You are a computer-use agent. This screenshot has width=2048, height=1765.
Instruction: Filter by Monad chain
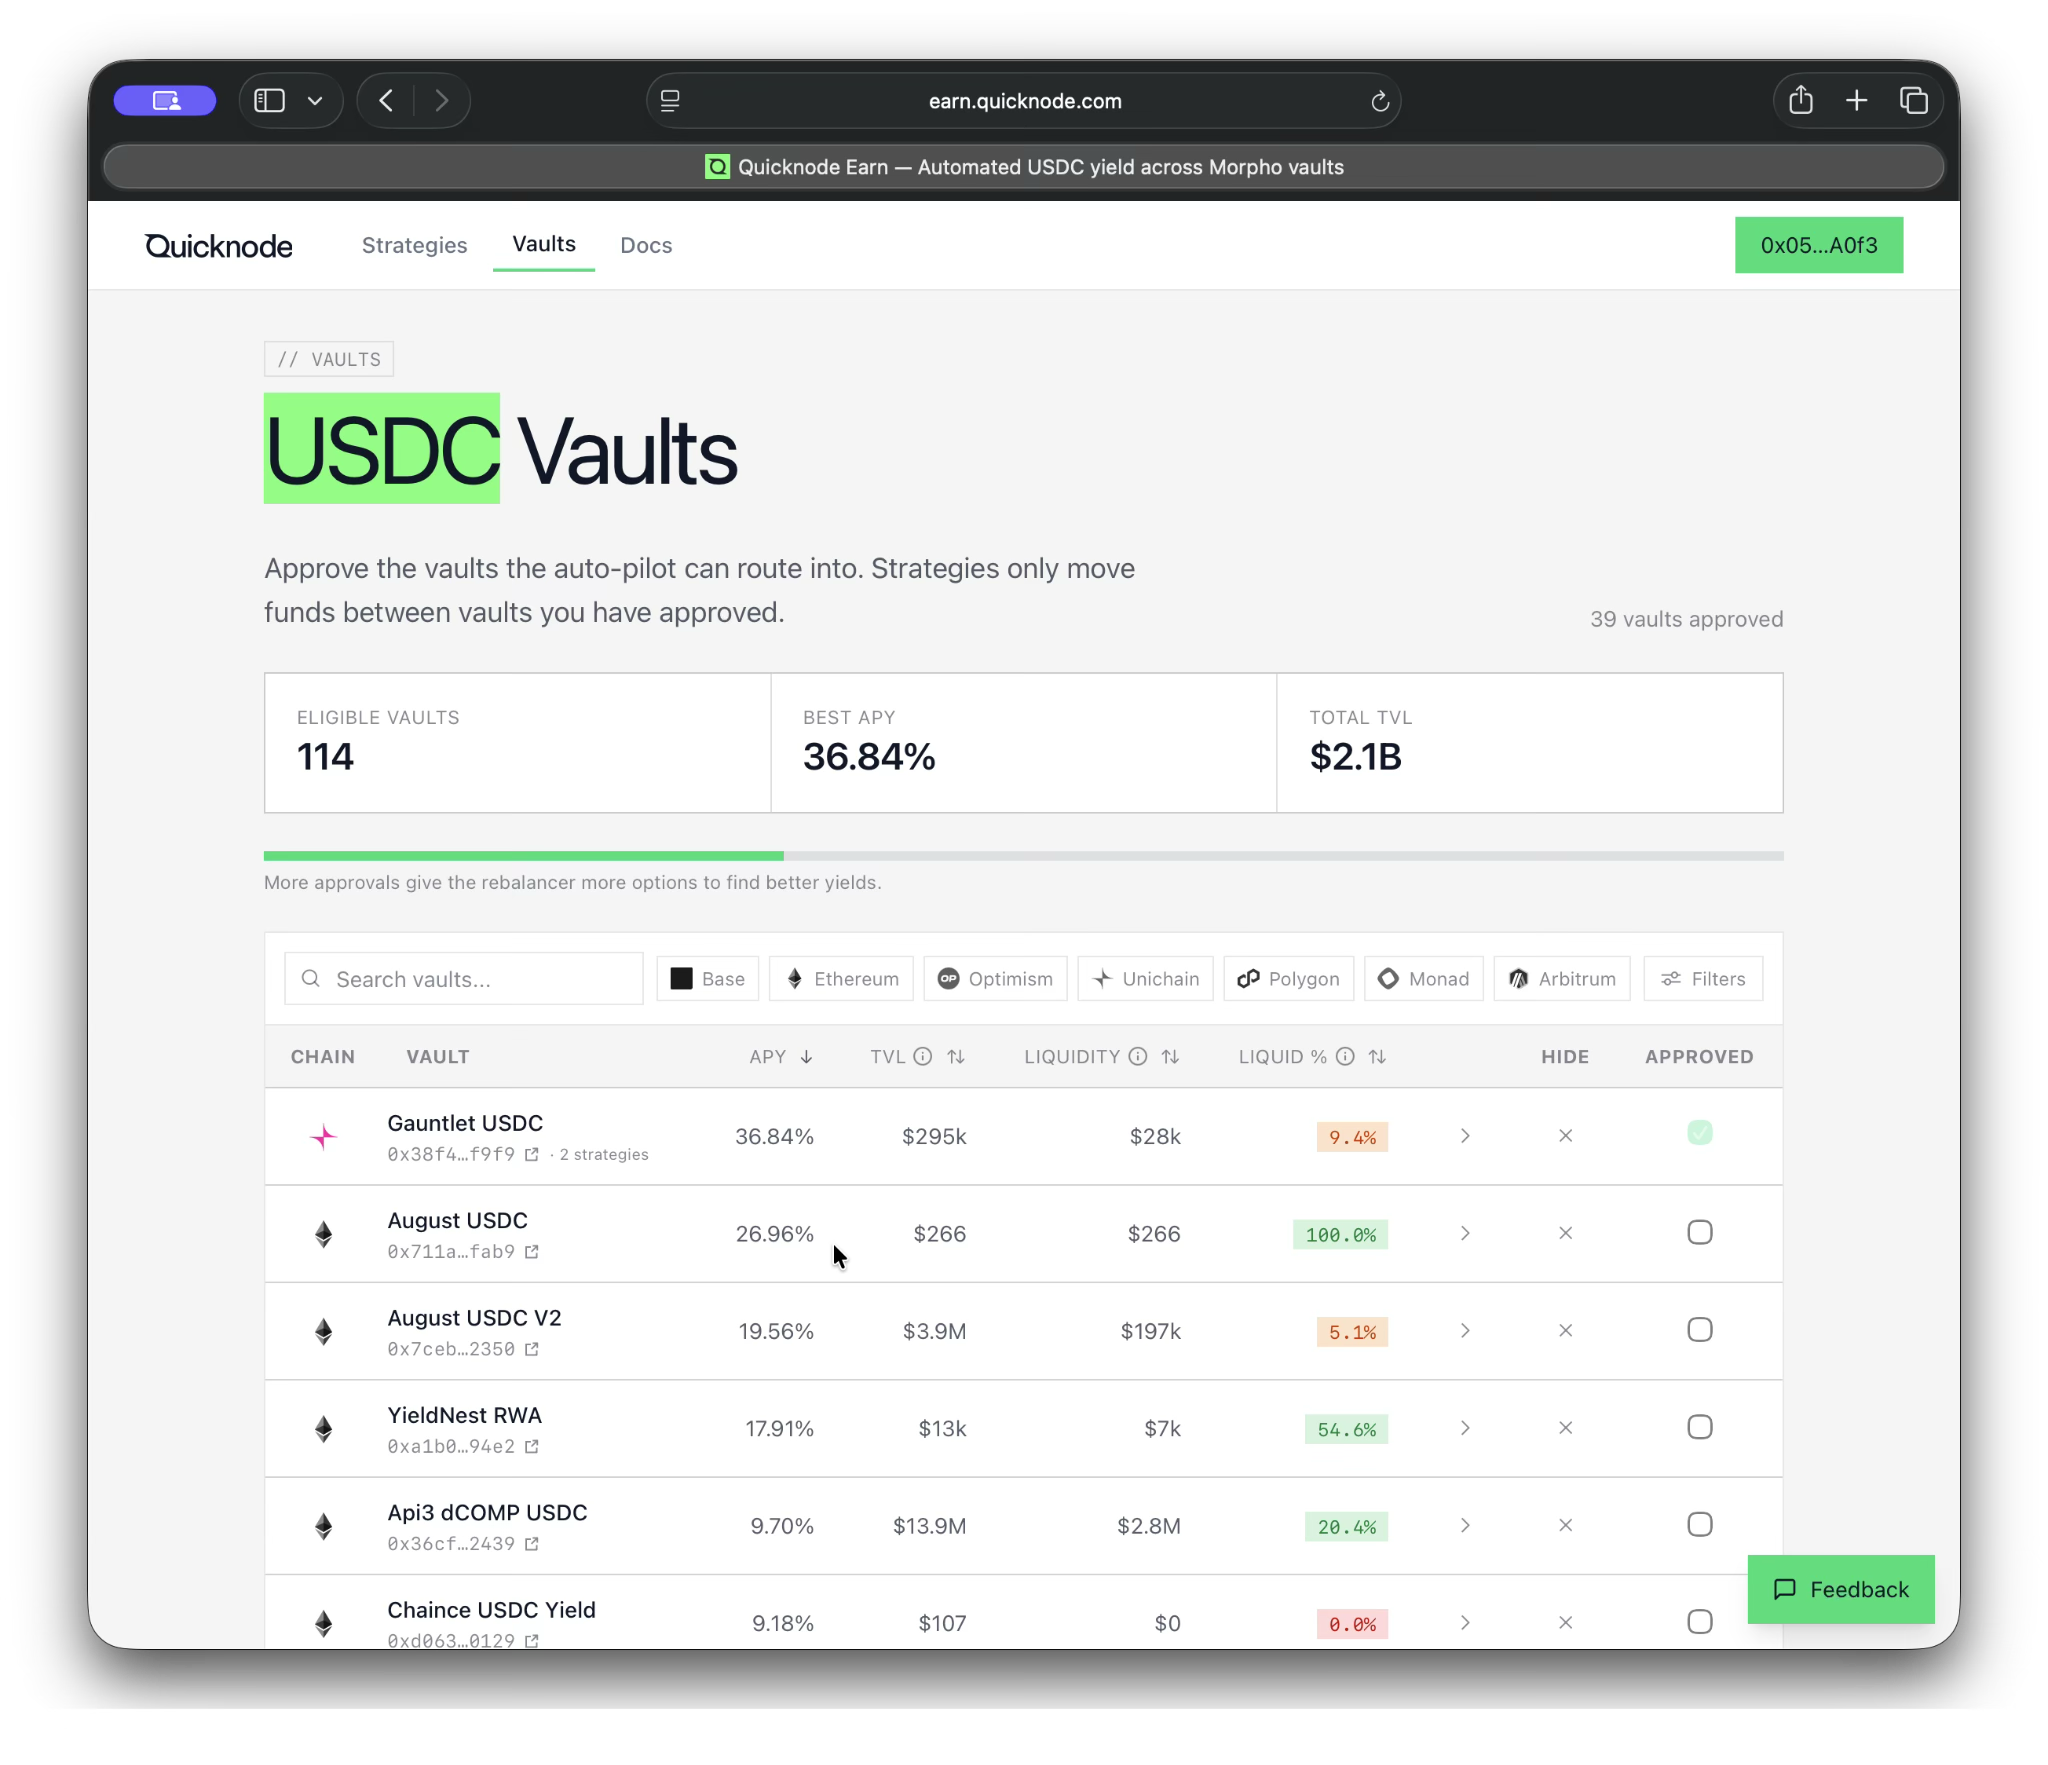pos(1423,979)
